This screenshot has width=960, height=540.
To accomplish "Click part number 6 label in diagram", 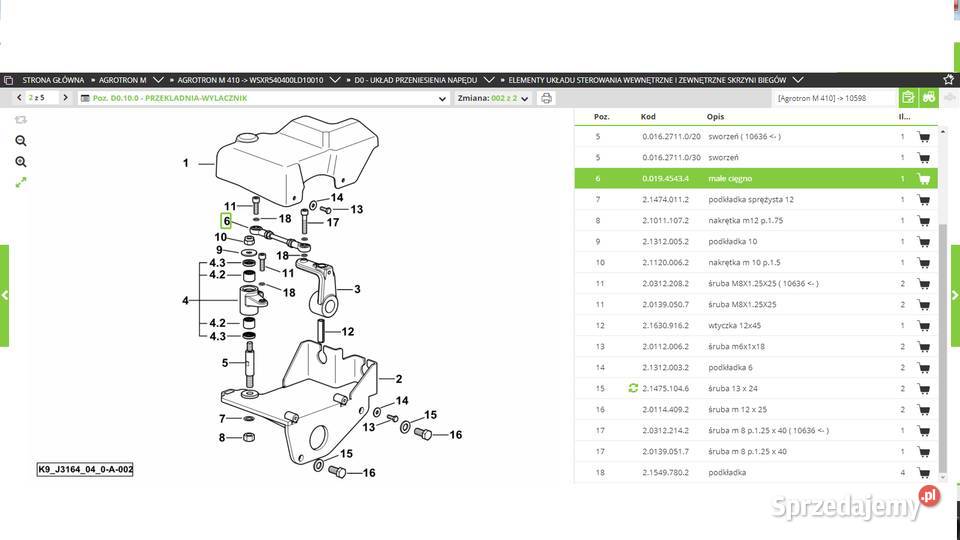I will [226, 221].
